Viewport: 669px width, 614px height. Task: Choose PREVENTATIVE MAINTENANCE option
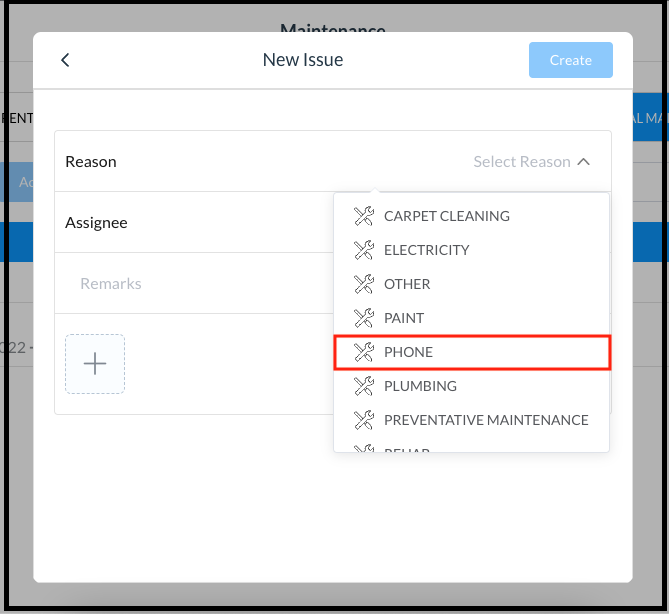[486, 420]
